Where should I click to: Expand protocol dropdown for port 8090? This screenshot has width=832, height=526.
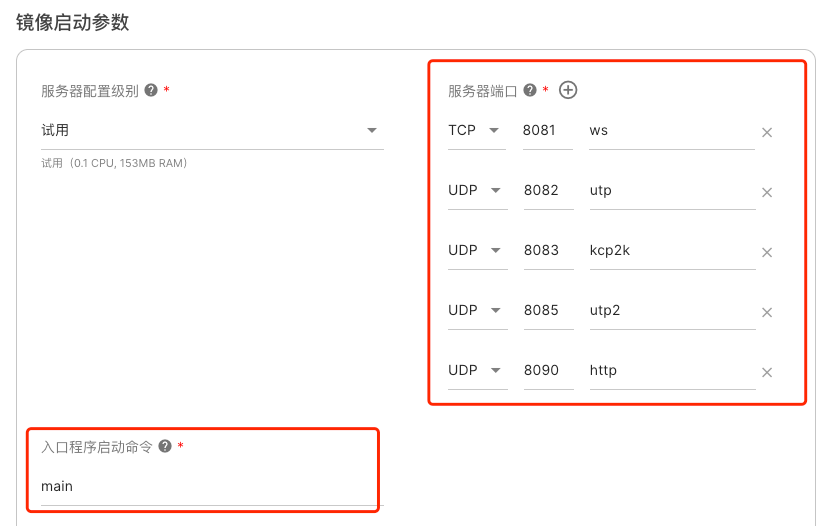pos(476,371)
